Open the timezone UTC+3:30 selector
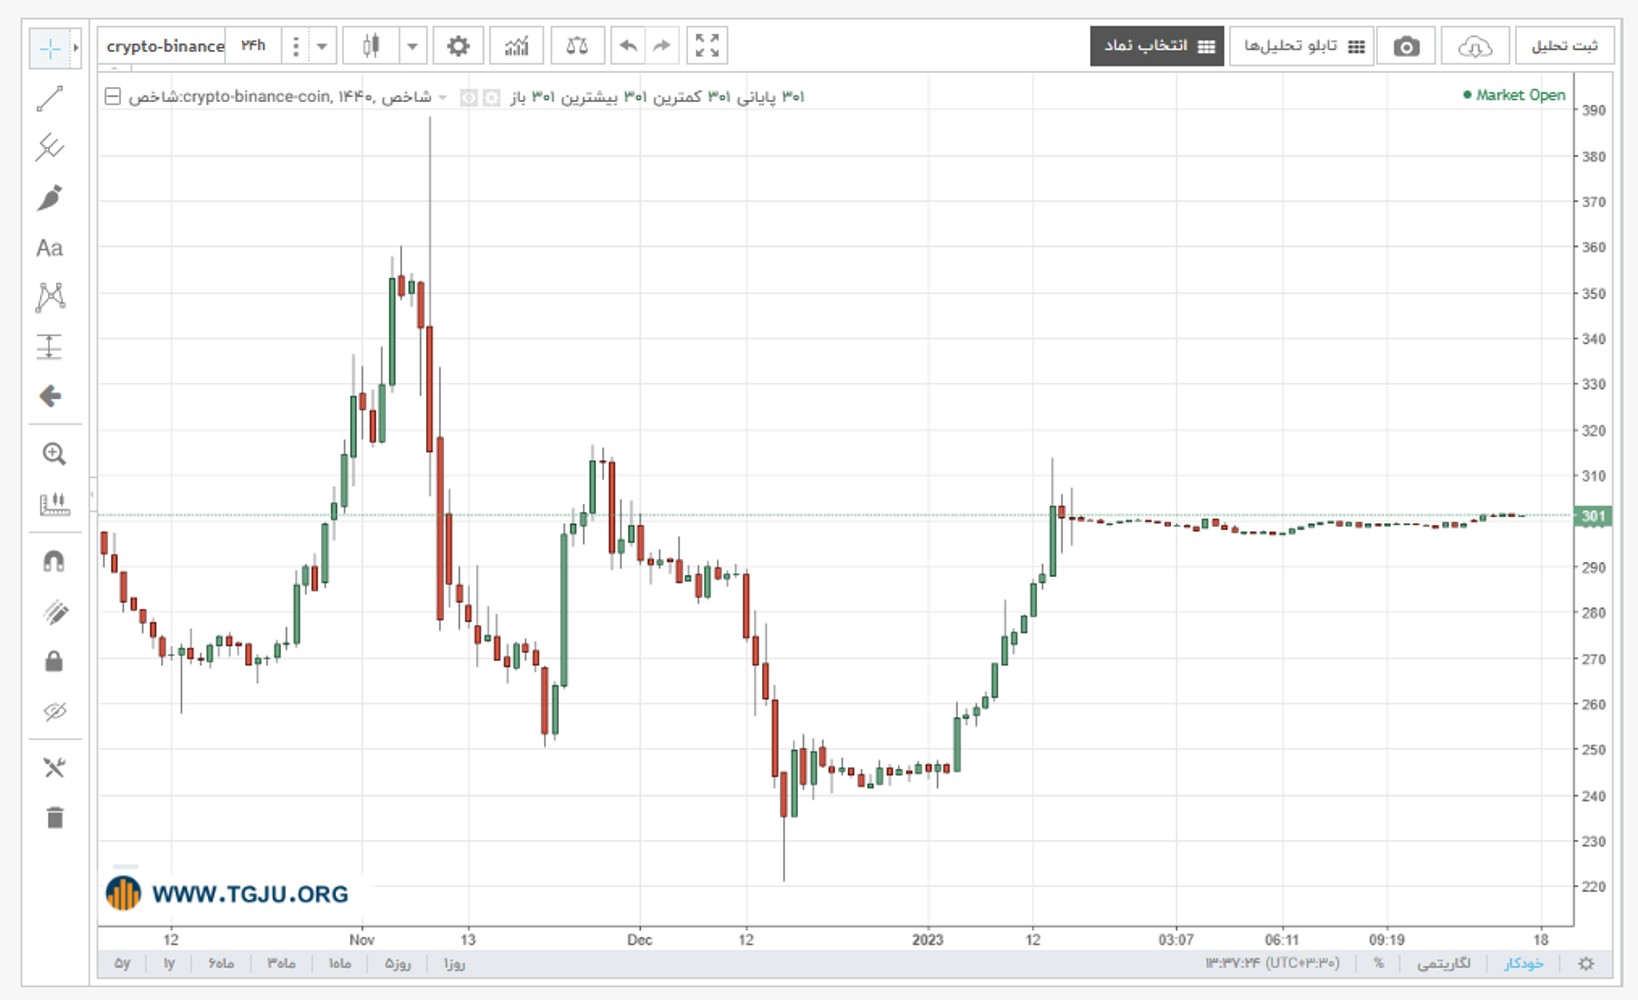Screen dimensions: 1638x1000 [1272, 964]
